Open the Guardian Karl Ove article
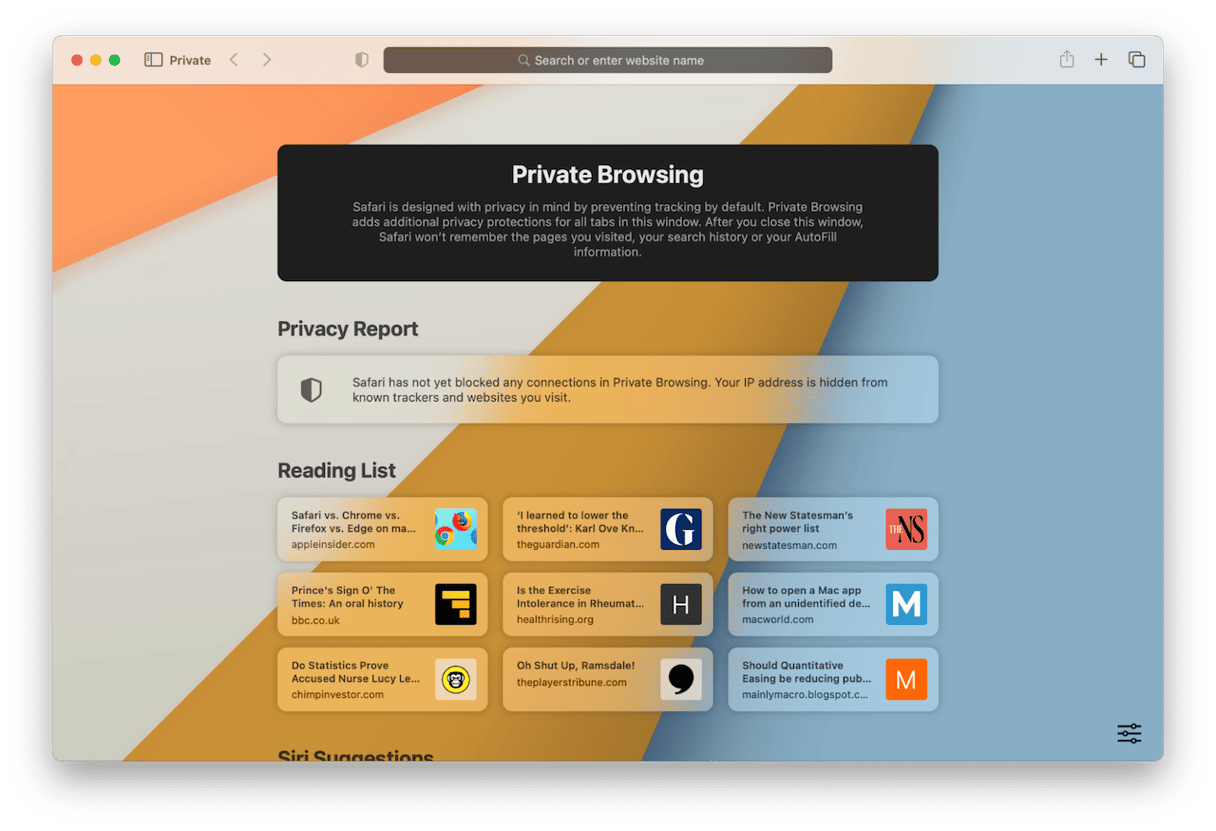The image size is (1216, 831). click(580, 529)
